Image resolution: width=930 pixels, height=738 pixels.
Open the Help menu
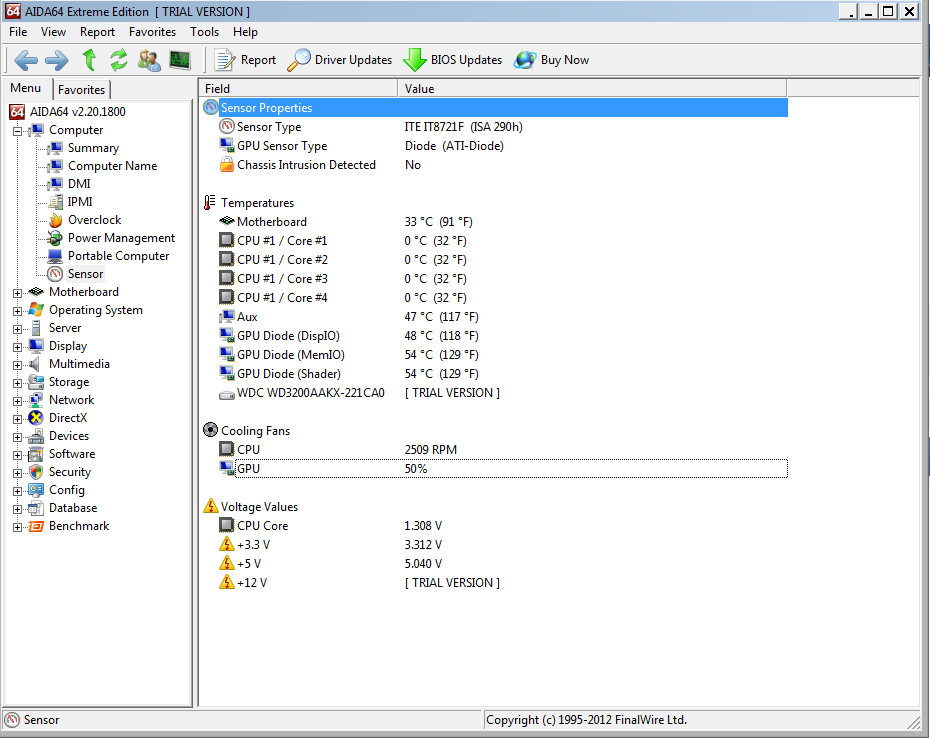tap(245, 32)
